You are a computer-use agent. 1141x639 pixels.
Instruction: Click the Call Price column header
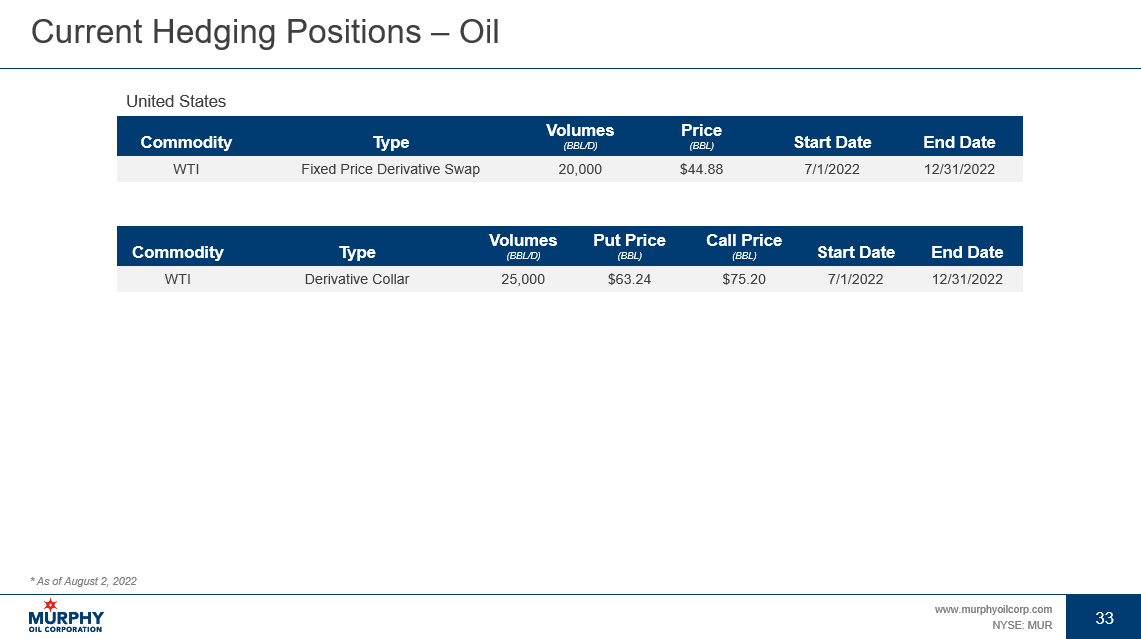point(744,241)
